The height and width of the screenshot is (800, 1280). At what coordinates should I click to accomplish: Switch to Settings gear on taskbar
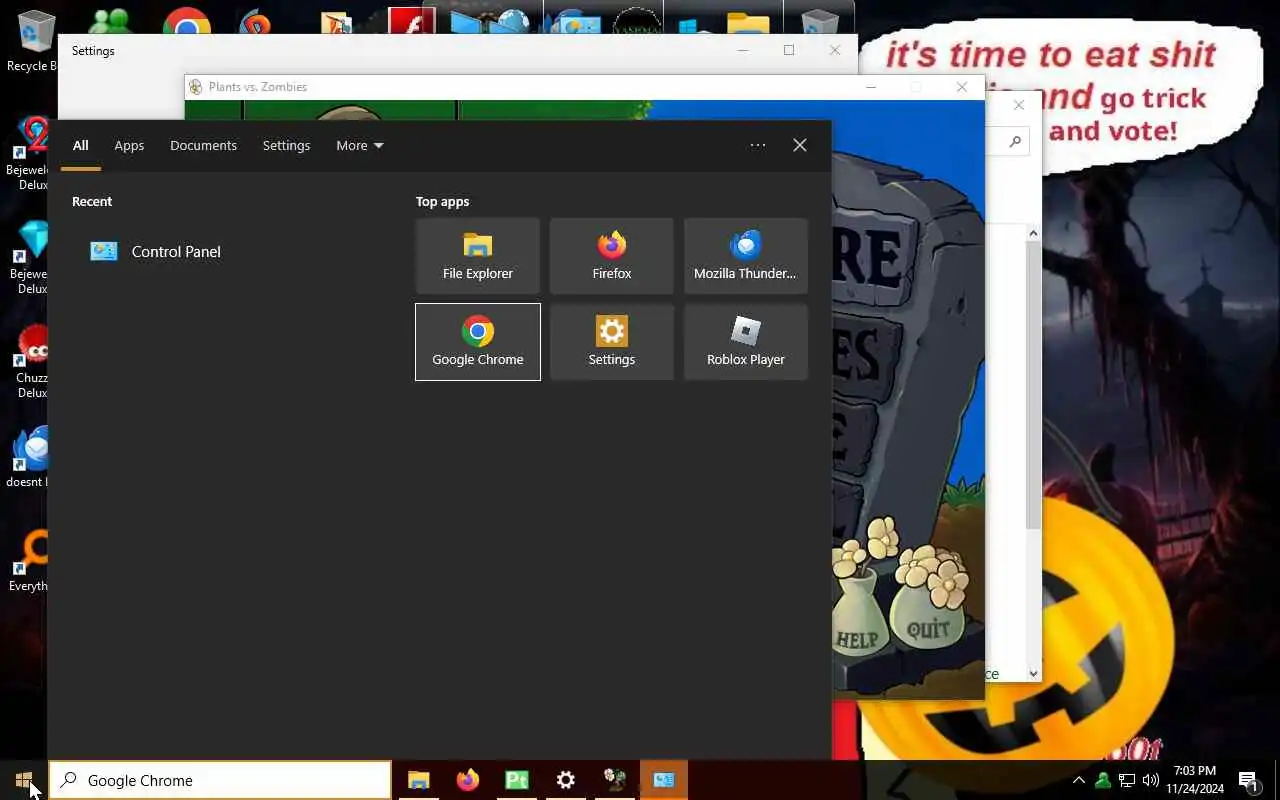click(566, 780)
